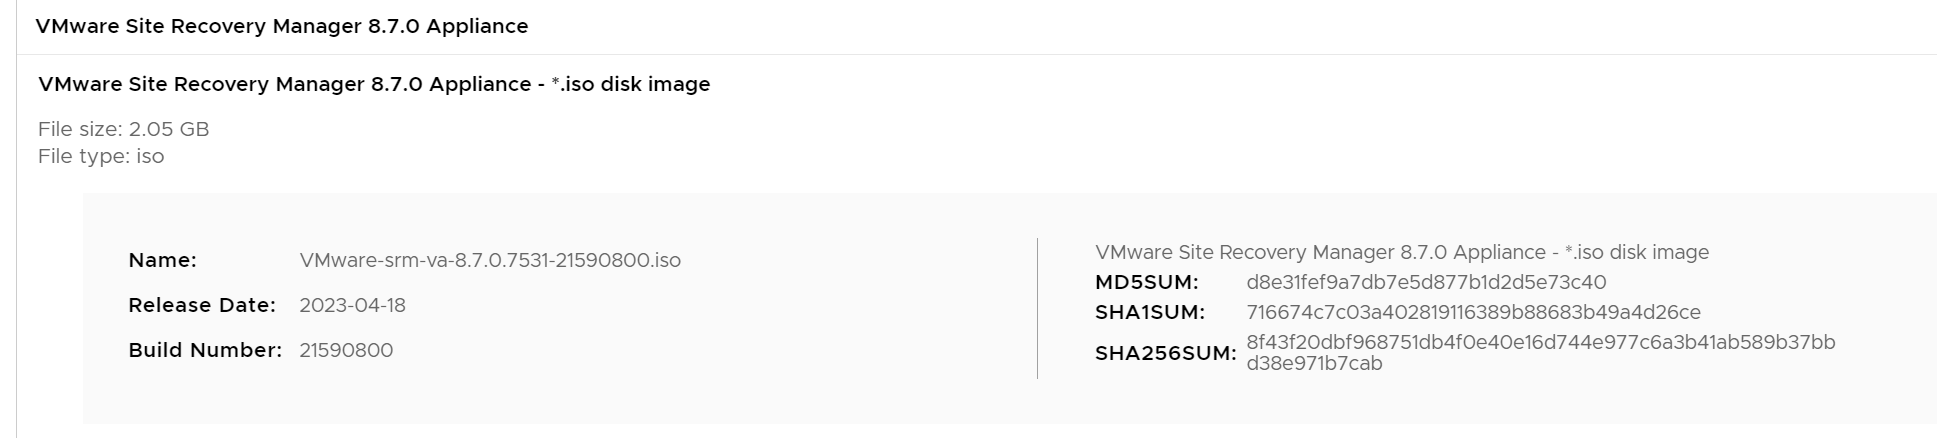Click the 'Build Number:' label
This screenshot has height=438, width=1937.
205,351
